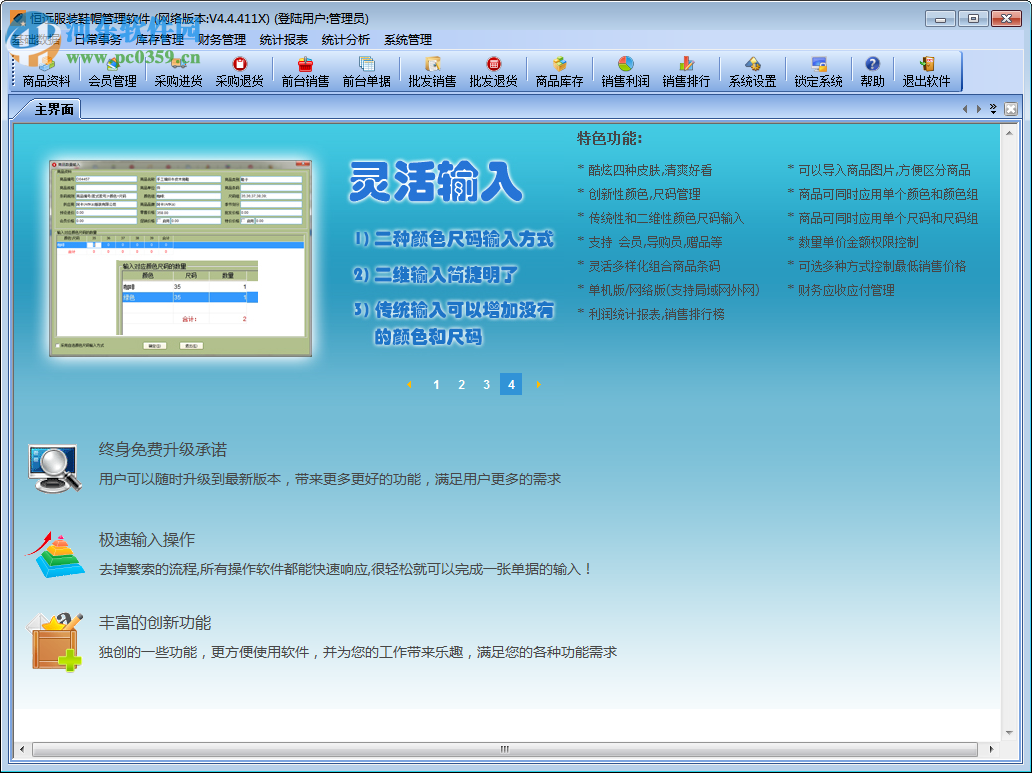Viewport: 1032px width, 773px height.
Task: Open 系统管理 menu
Action: point(408,40)
